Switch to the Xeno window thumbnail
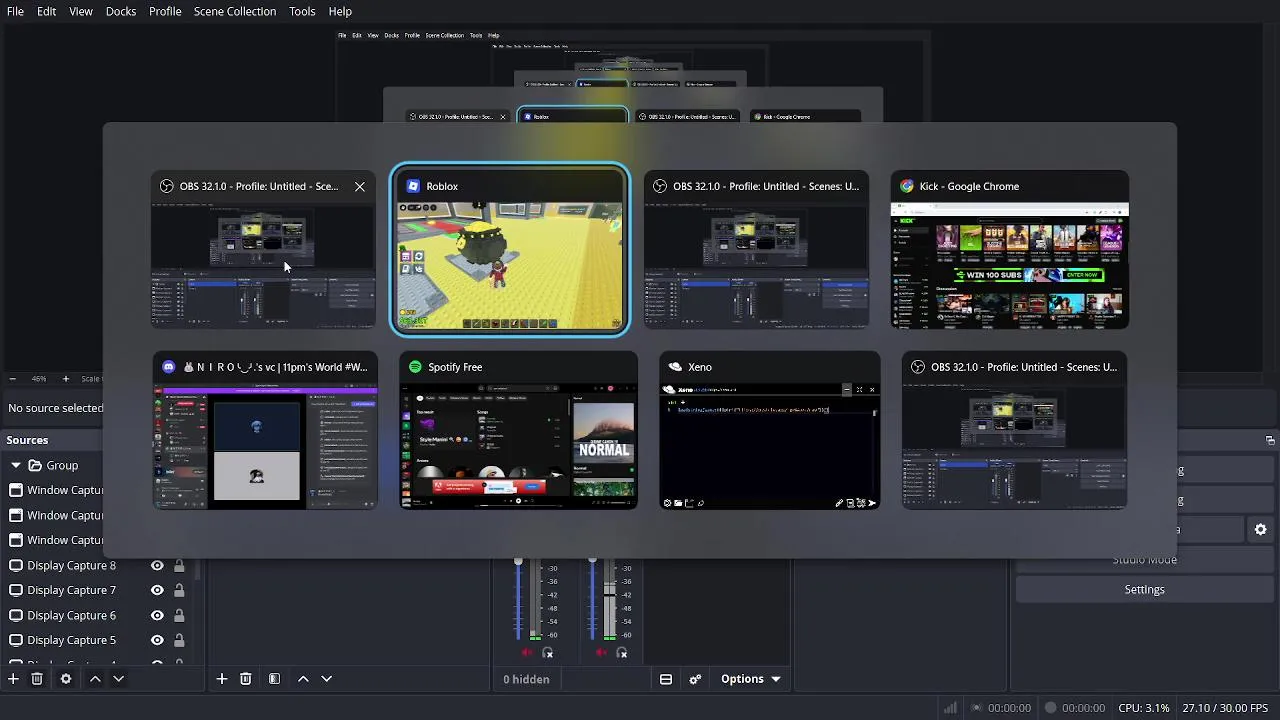The image size is (1280, 720). pos(770,430)
